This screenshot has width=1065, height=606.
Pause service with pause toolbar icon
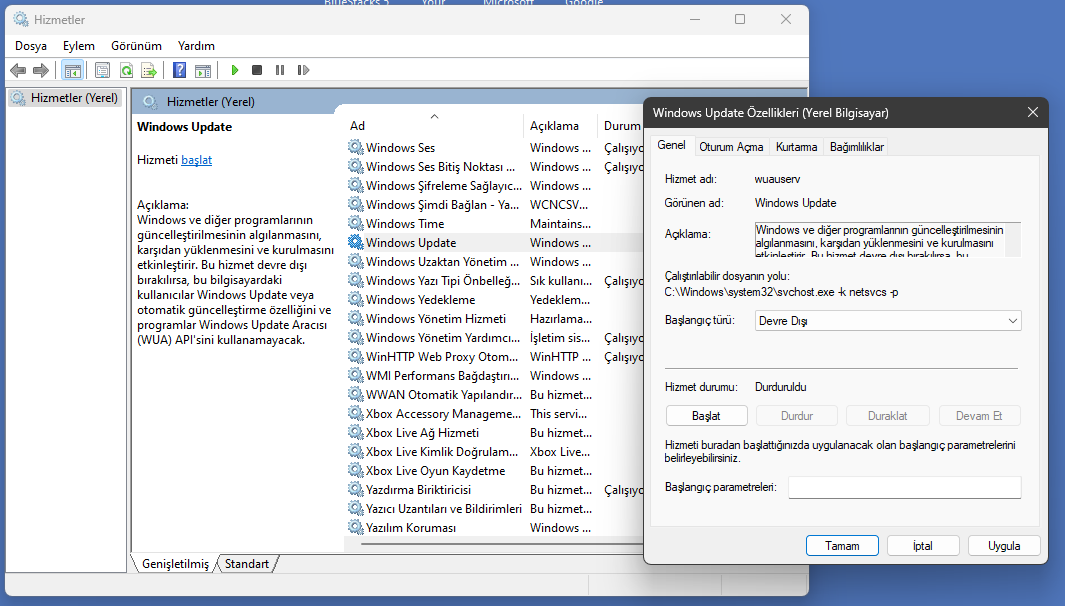click(x=280, y=70)
